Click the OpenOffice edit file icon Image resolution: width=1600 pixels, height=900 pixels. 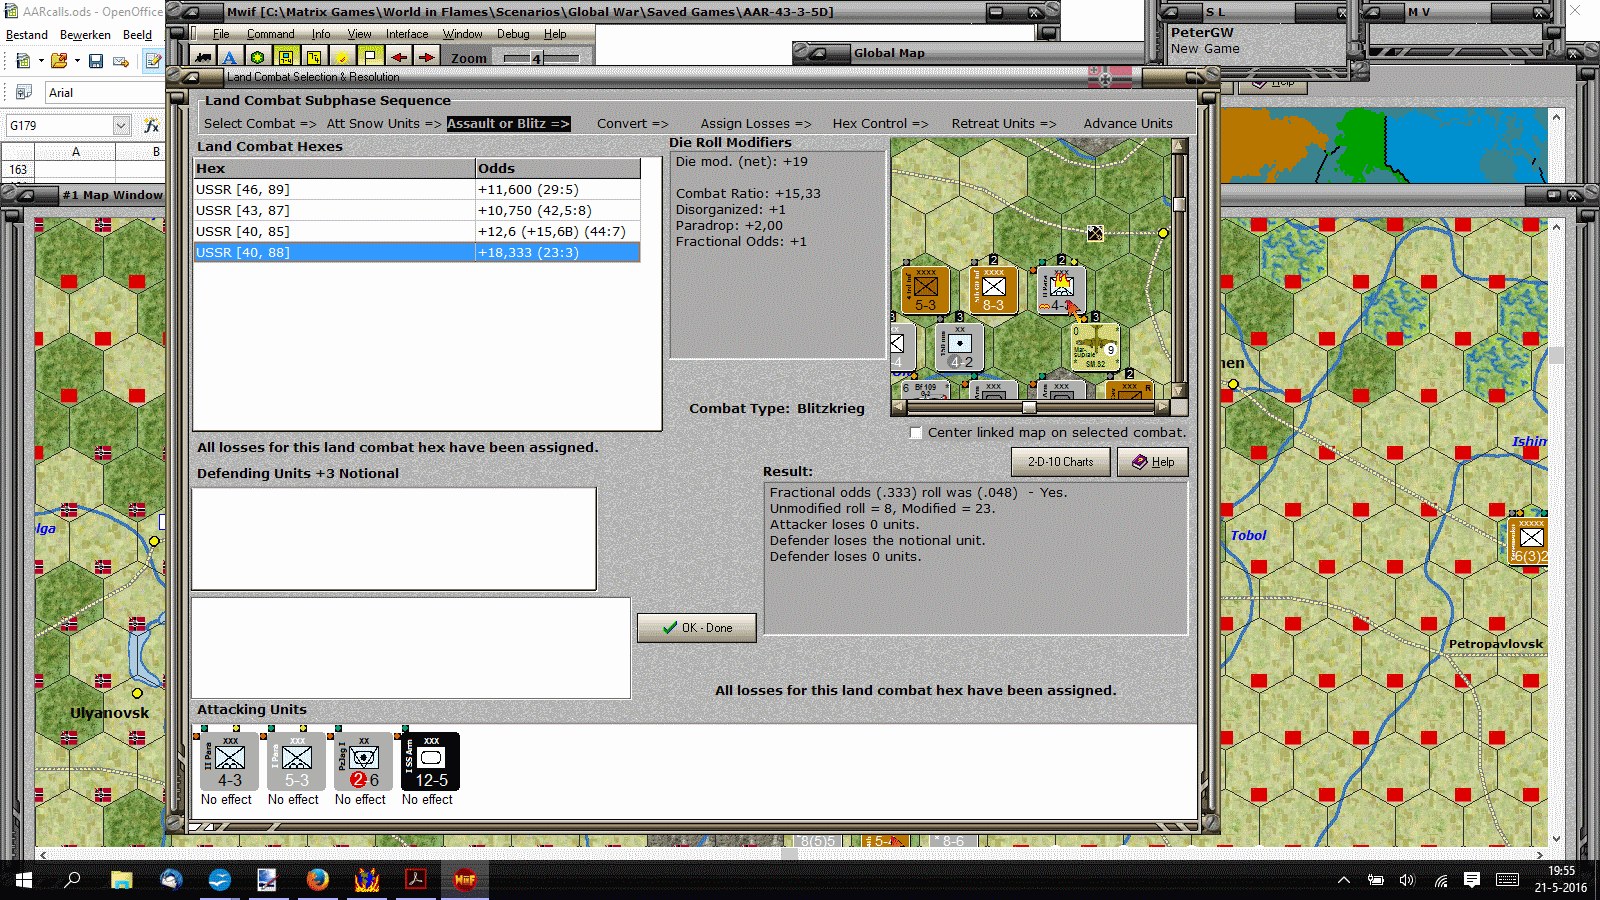pos(153,61)
